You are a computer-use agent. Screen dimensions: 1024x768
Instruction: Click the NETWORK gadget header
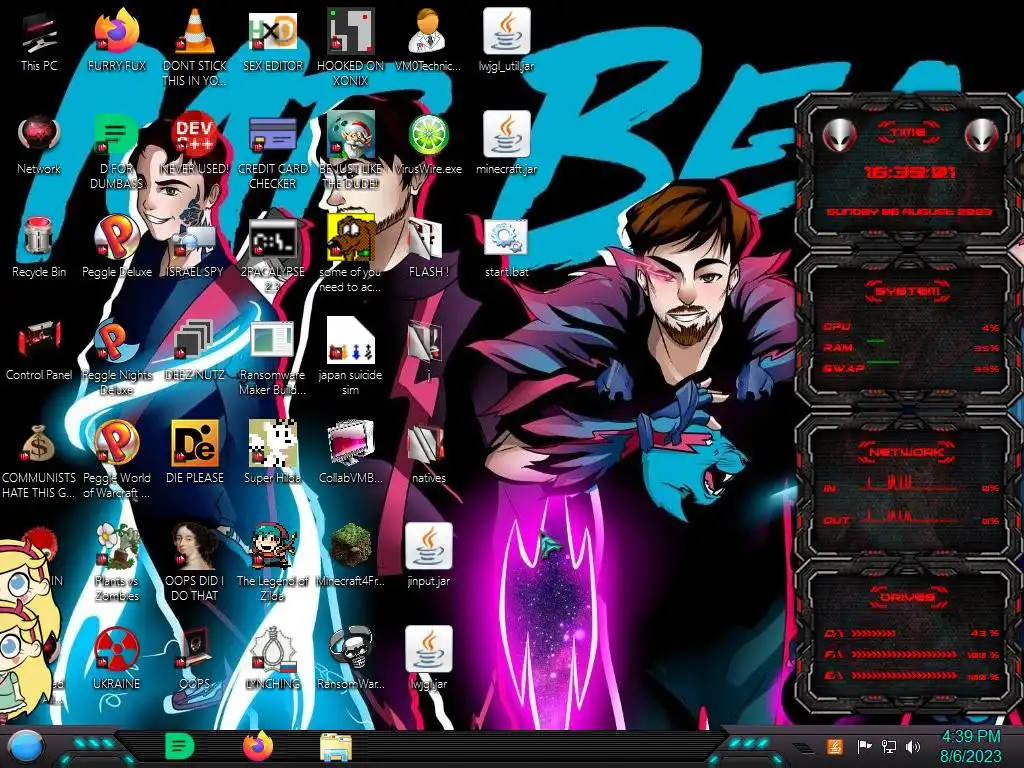[906, 452]
